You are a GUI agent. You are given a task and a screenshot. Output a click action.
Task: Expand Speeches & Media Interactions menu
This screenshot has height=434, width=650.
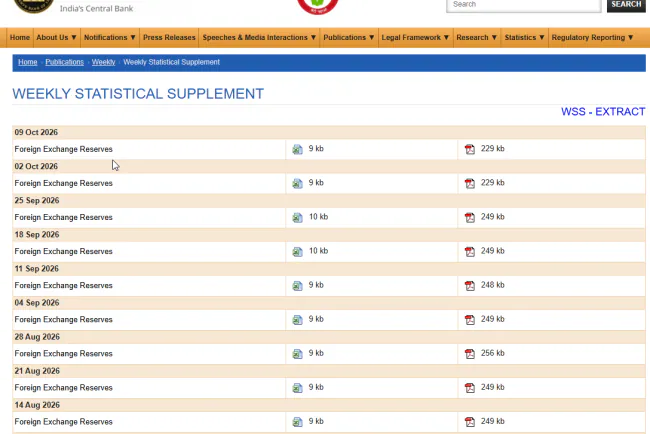pyautogui.click(x=259, y=37)
